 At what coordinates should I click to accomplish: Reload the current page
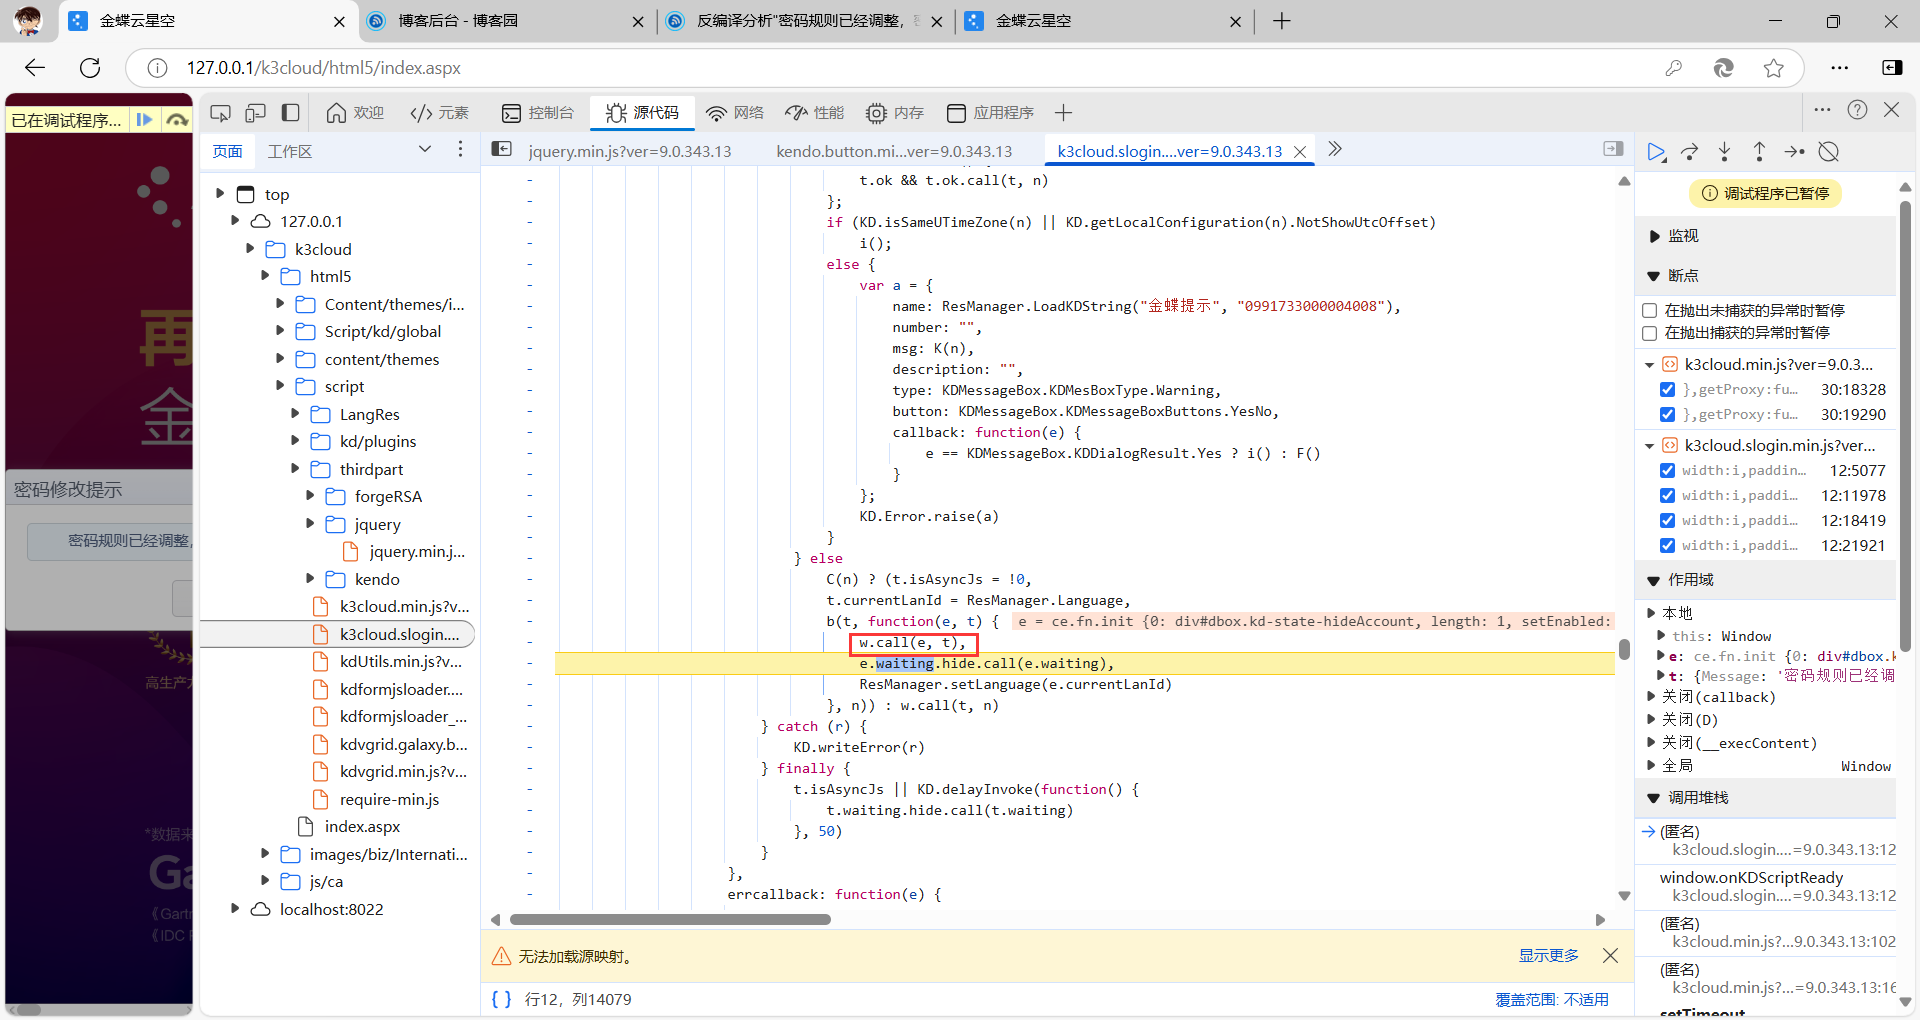[x=90, y=68]
